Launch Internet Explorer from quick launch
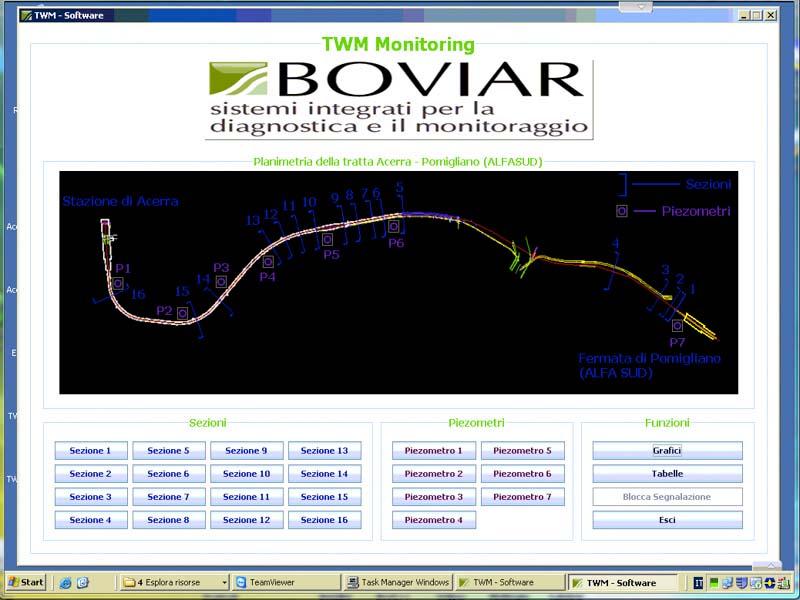800x600 pixels. point(65,583)
